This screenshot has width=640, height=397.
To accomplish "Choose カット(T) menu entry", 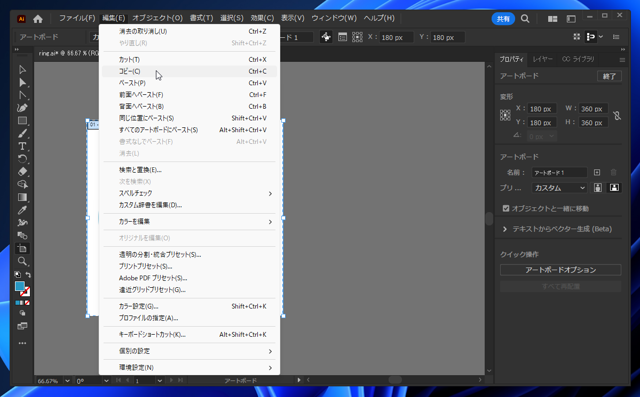I will (x=189, y=60).
